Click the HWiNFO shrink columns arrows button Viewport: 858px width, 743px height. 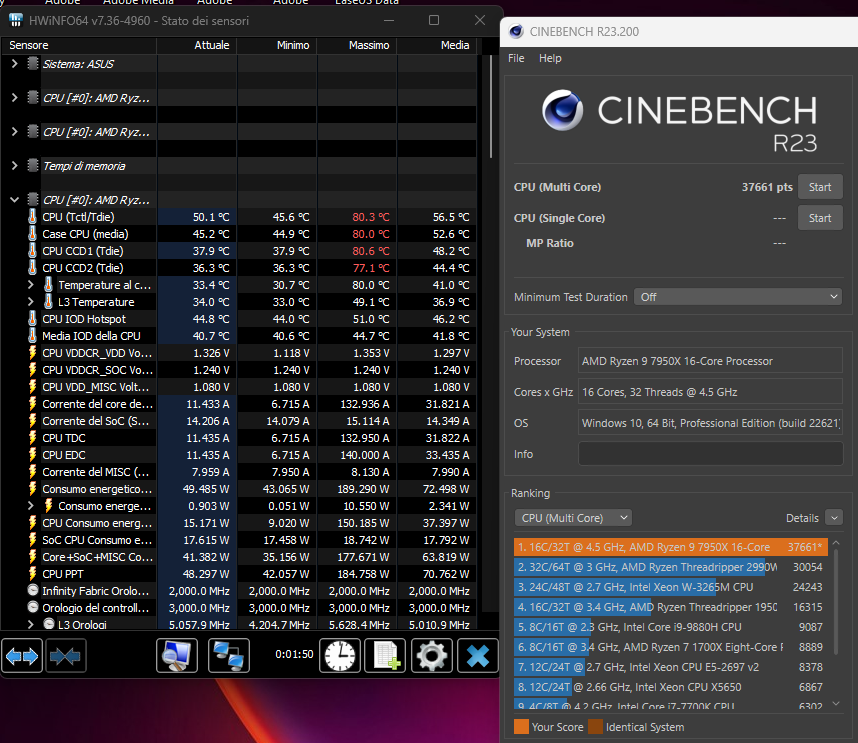point(65,655)
